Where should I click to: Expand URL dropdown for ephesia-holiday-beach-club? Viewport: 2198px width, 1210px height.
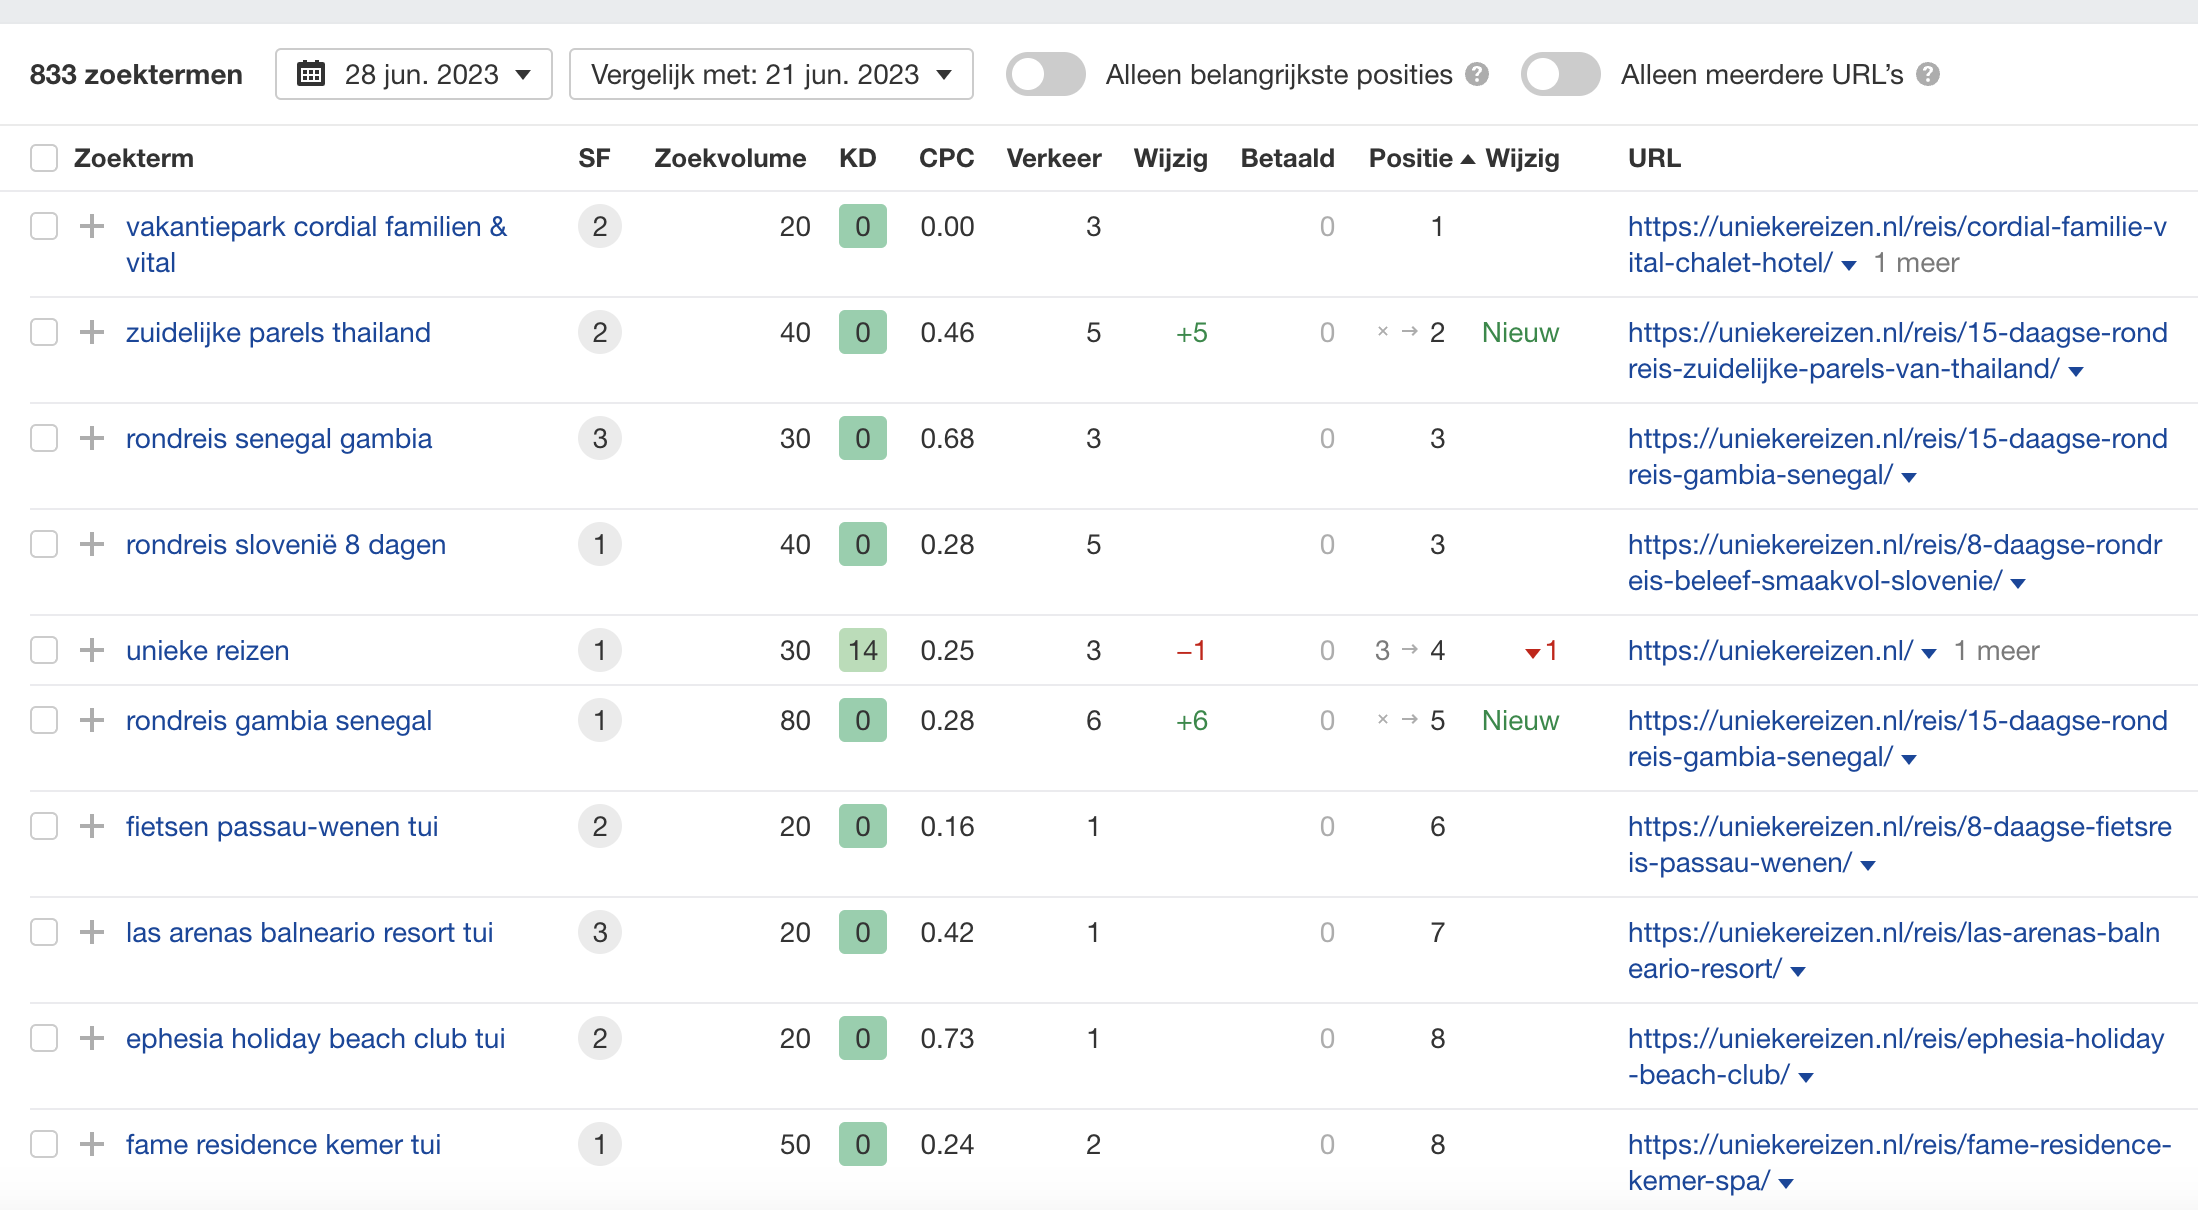pyautogui.click(x=1806, y=1077)
